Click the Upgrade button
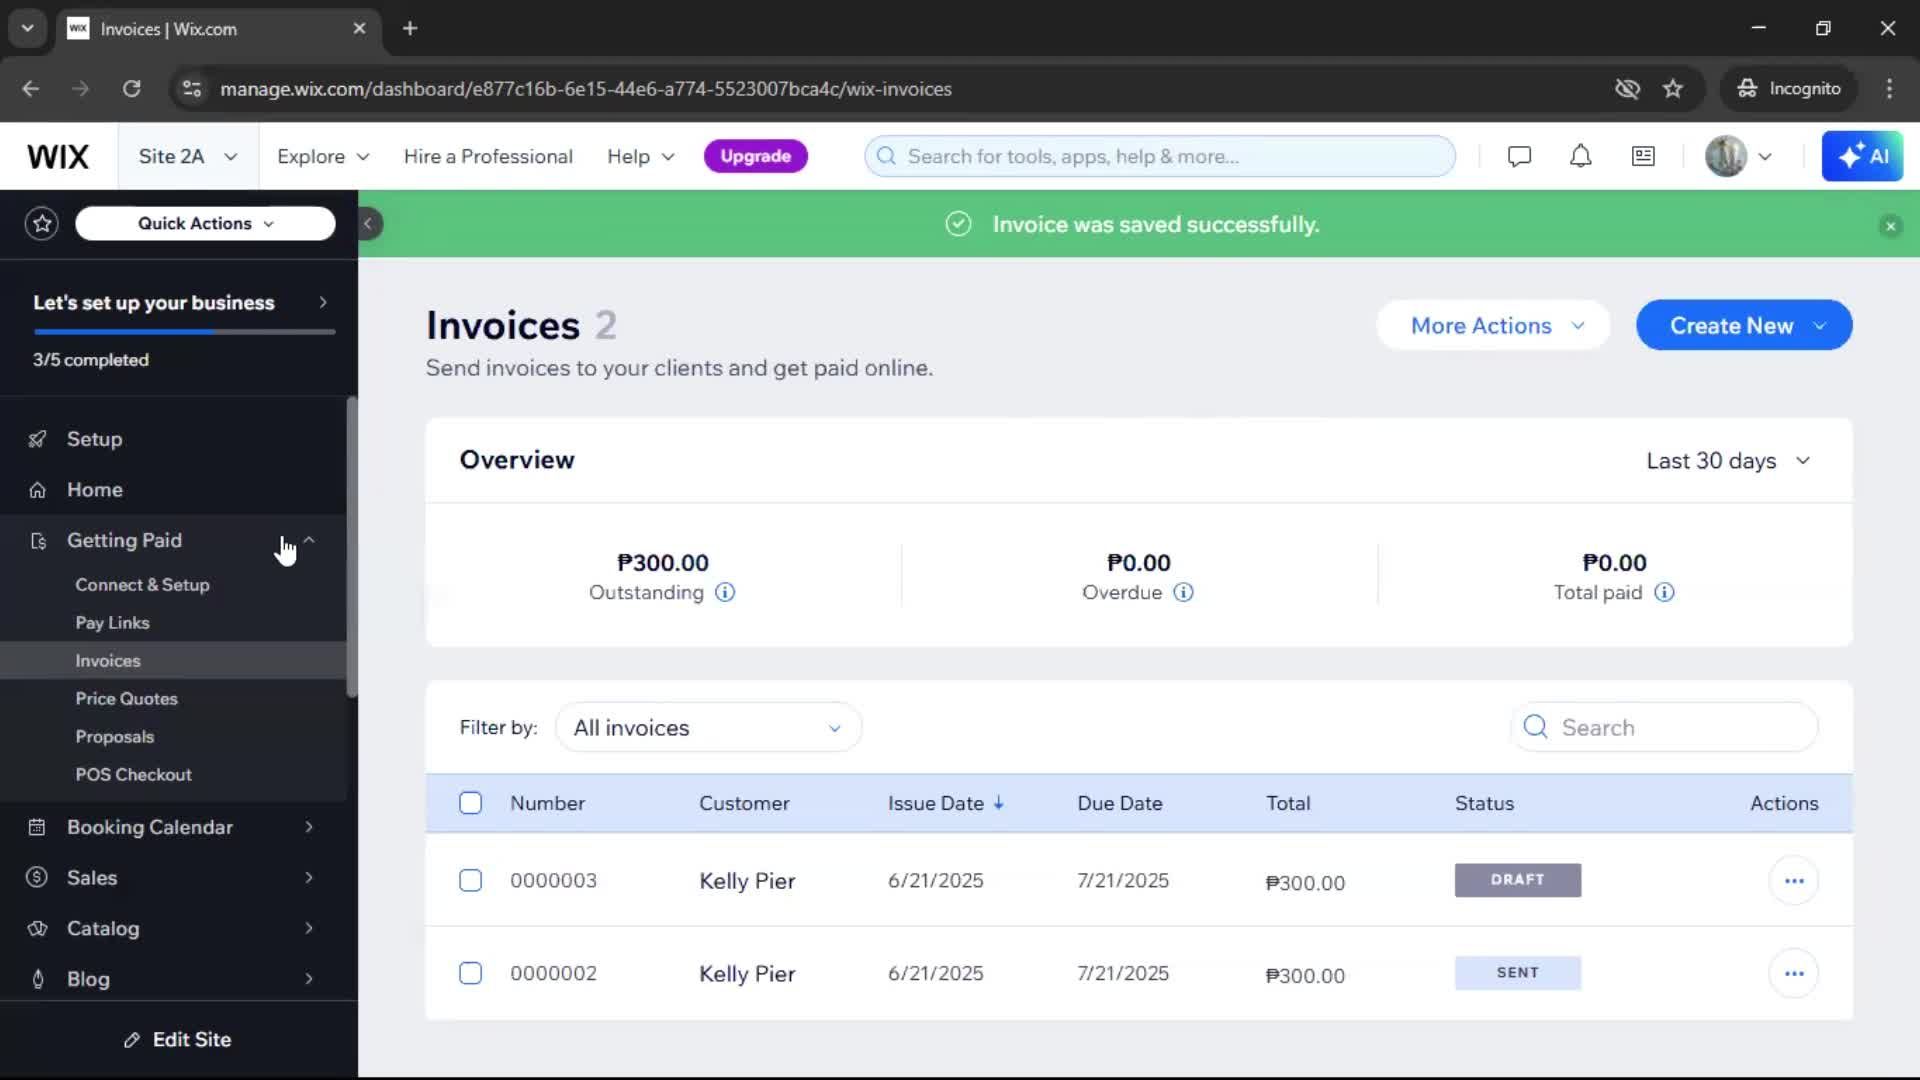 click(755, 157)
